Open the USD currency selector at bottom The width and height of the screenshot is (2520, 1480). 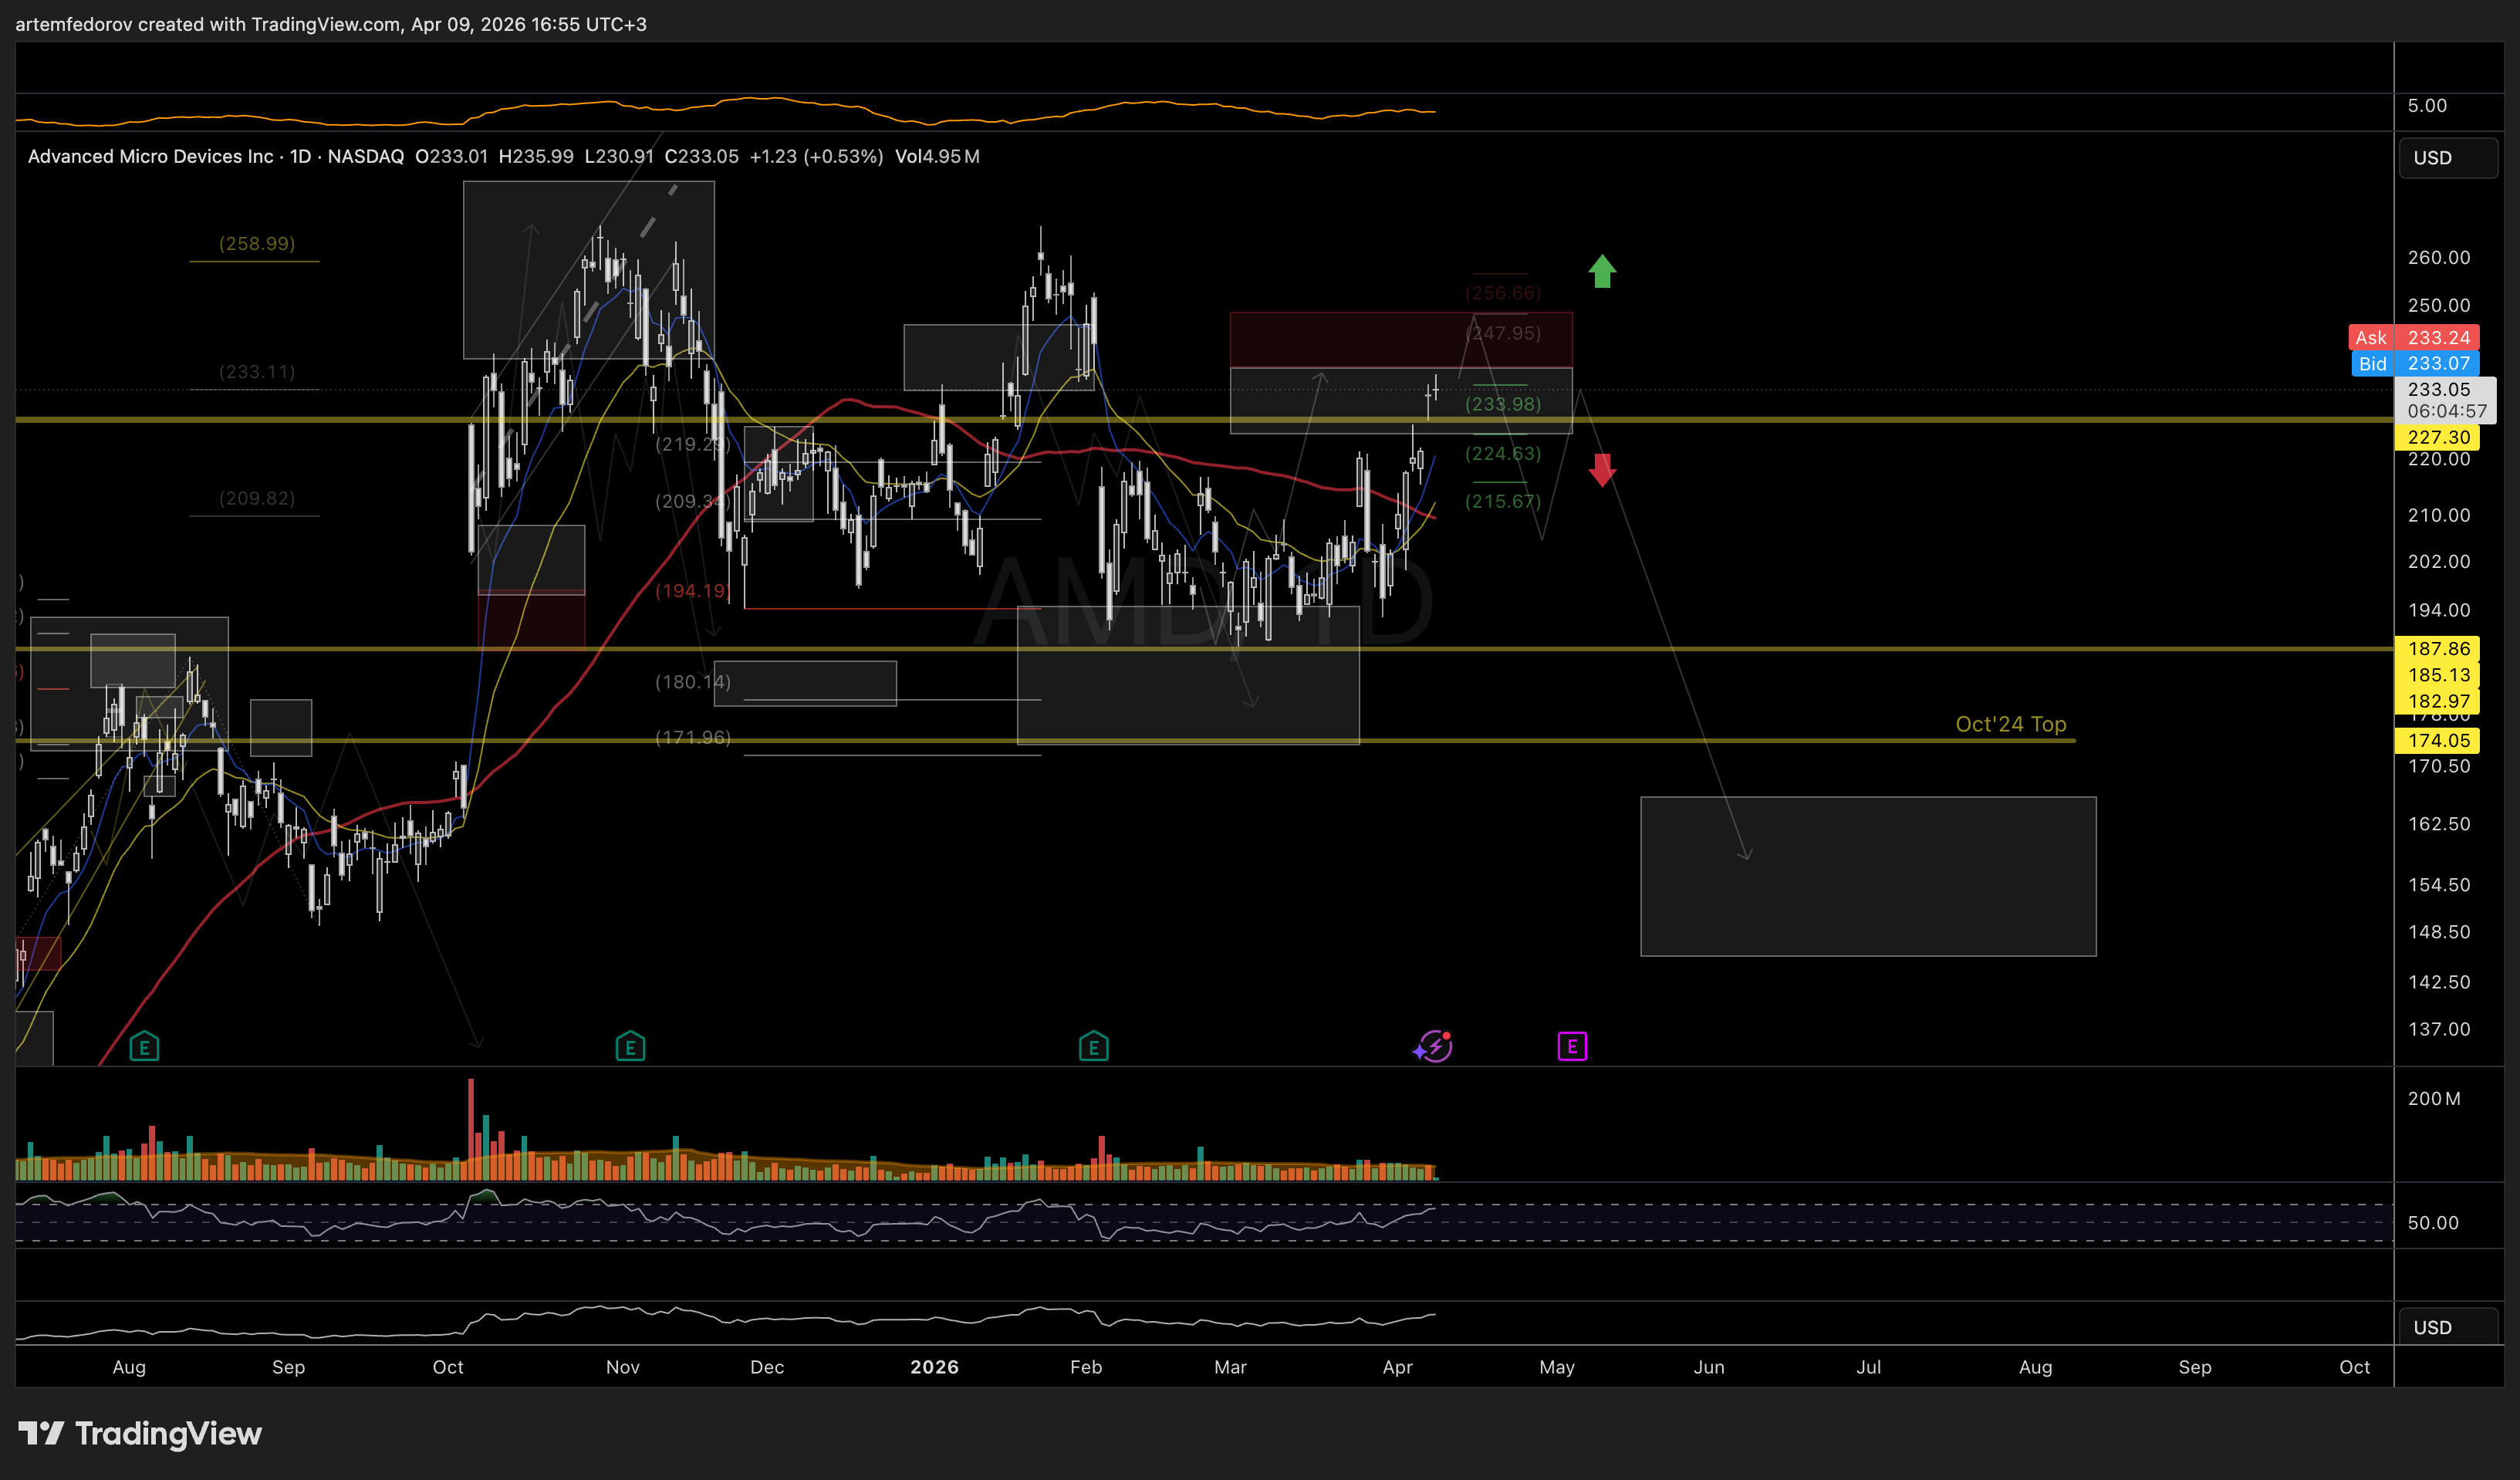point(2447,1327)
